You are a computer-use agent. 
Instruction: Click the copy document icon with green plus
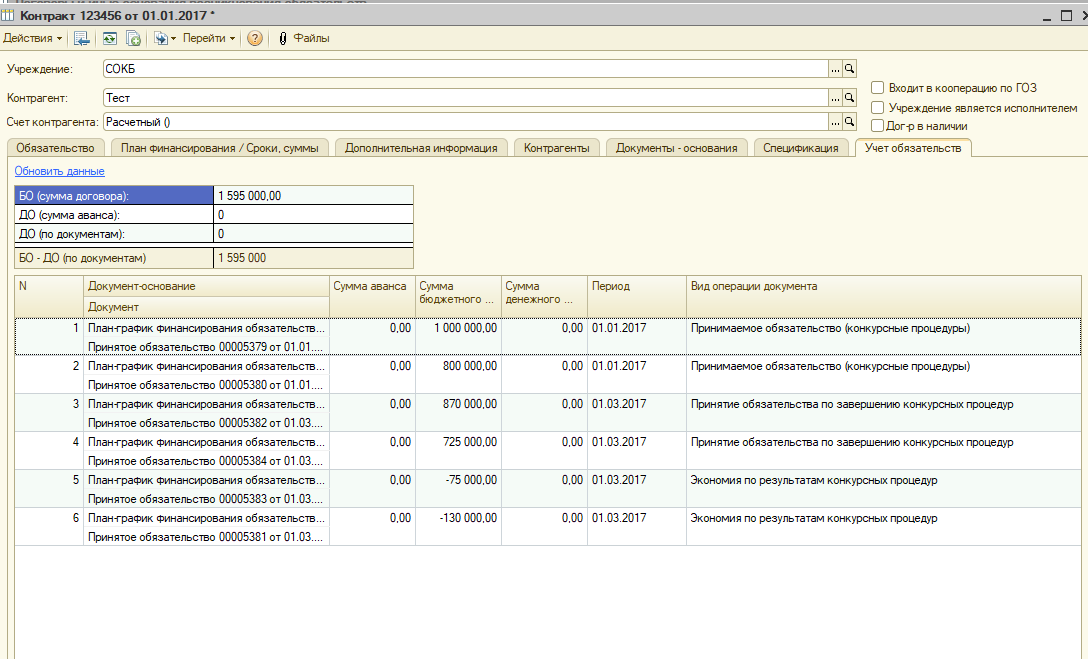click(133, 38)
